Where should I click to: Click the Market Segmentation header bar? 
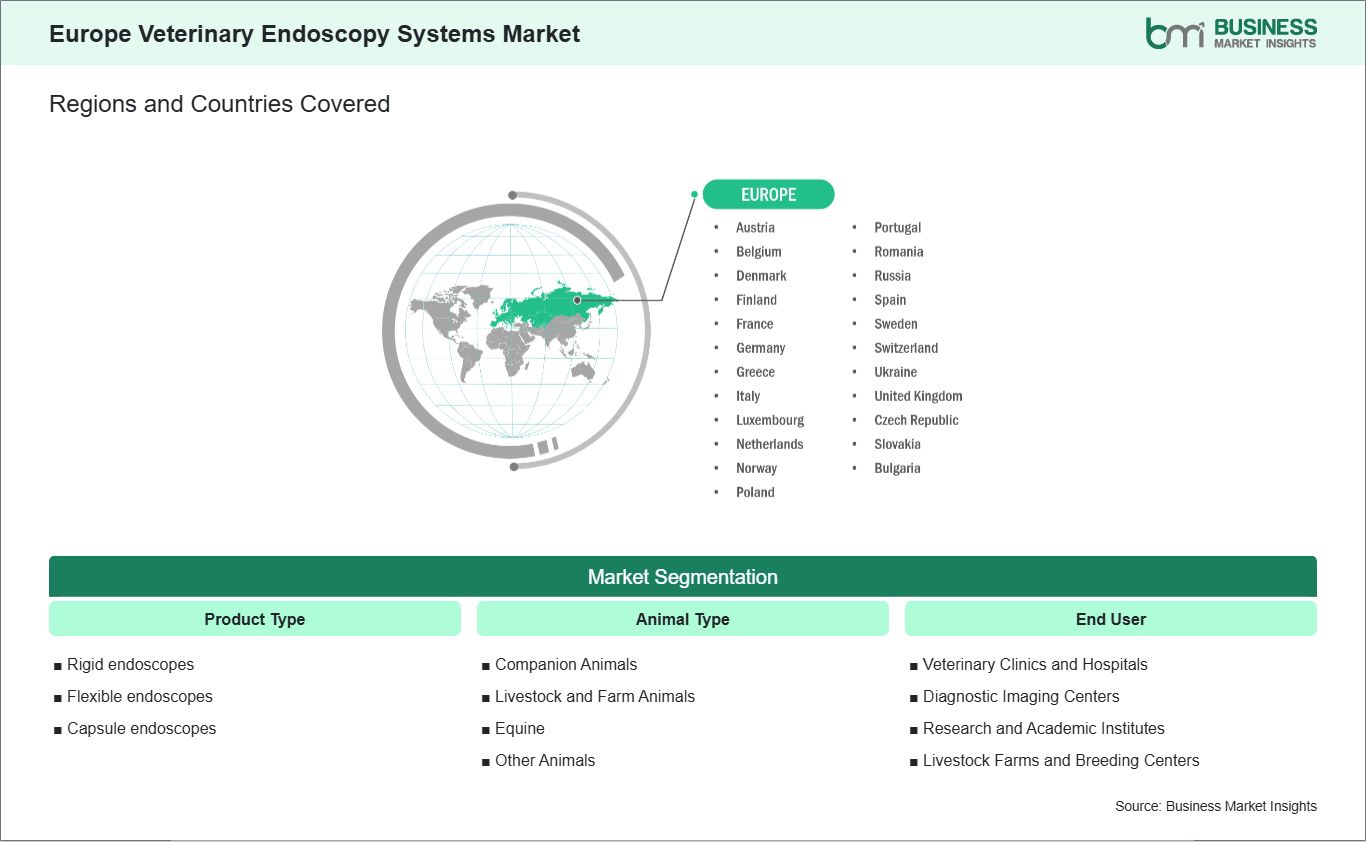[x=683, y=577]
